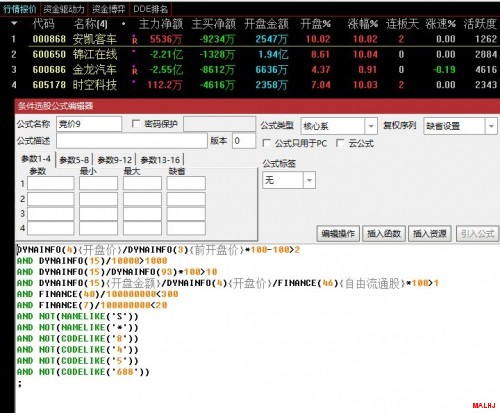Click the R marker beside 金龙汽车

[135, 71]
